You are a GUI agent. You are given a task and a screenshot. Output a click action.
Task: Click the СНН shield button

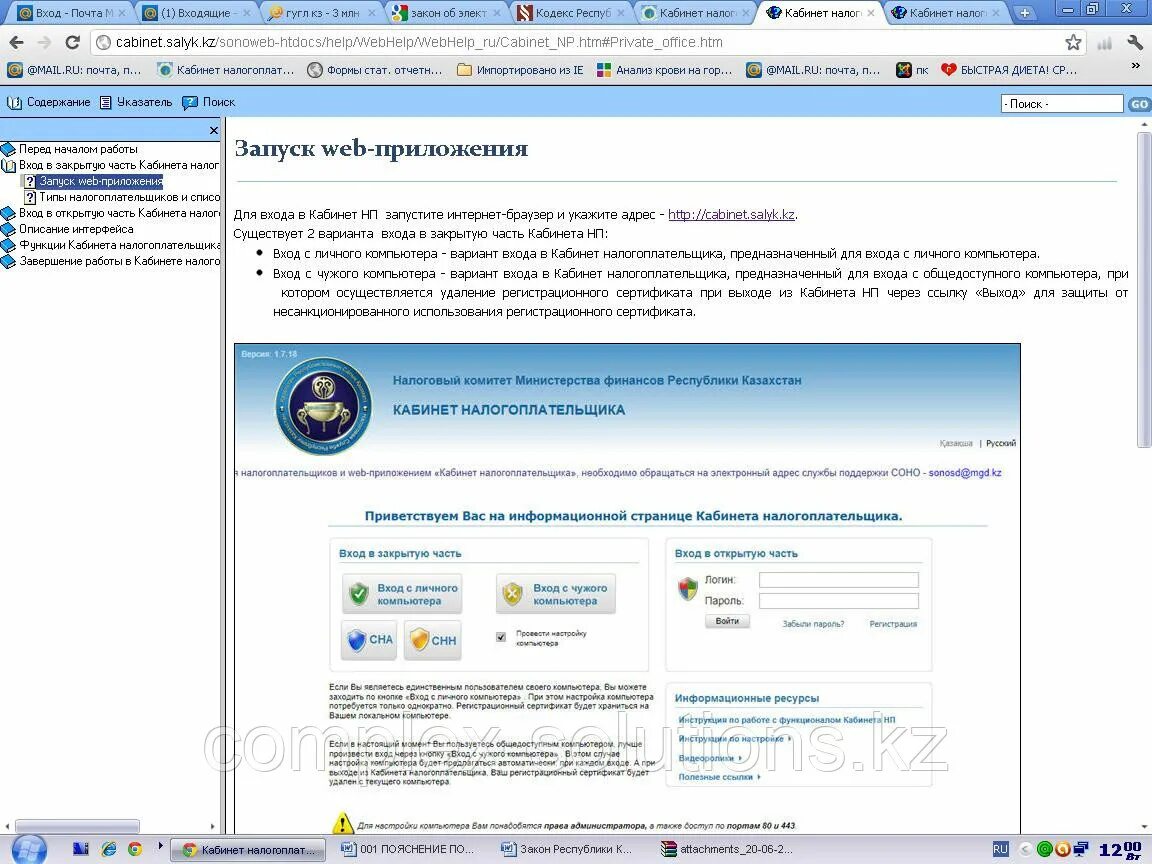point(433,640)
